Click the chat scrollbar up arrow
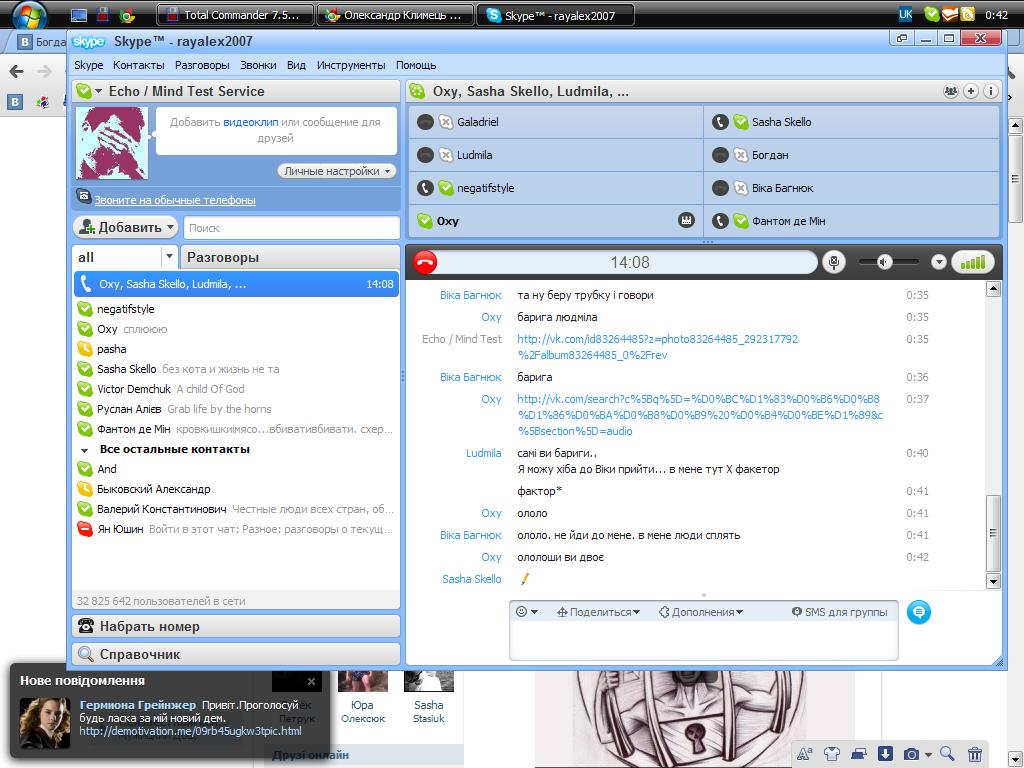The width and height of the screenshot is (1024, 768). pyautogui.click(x=993, y=289)
